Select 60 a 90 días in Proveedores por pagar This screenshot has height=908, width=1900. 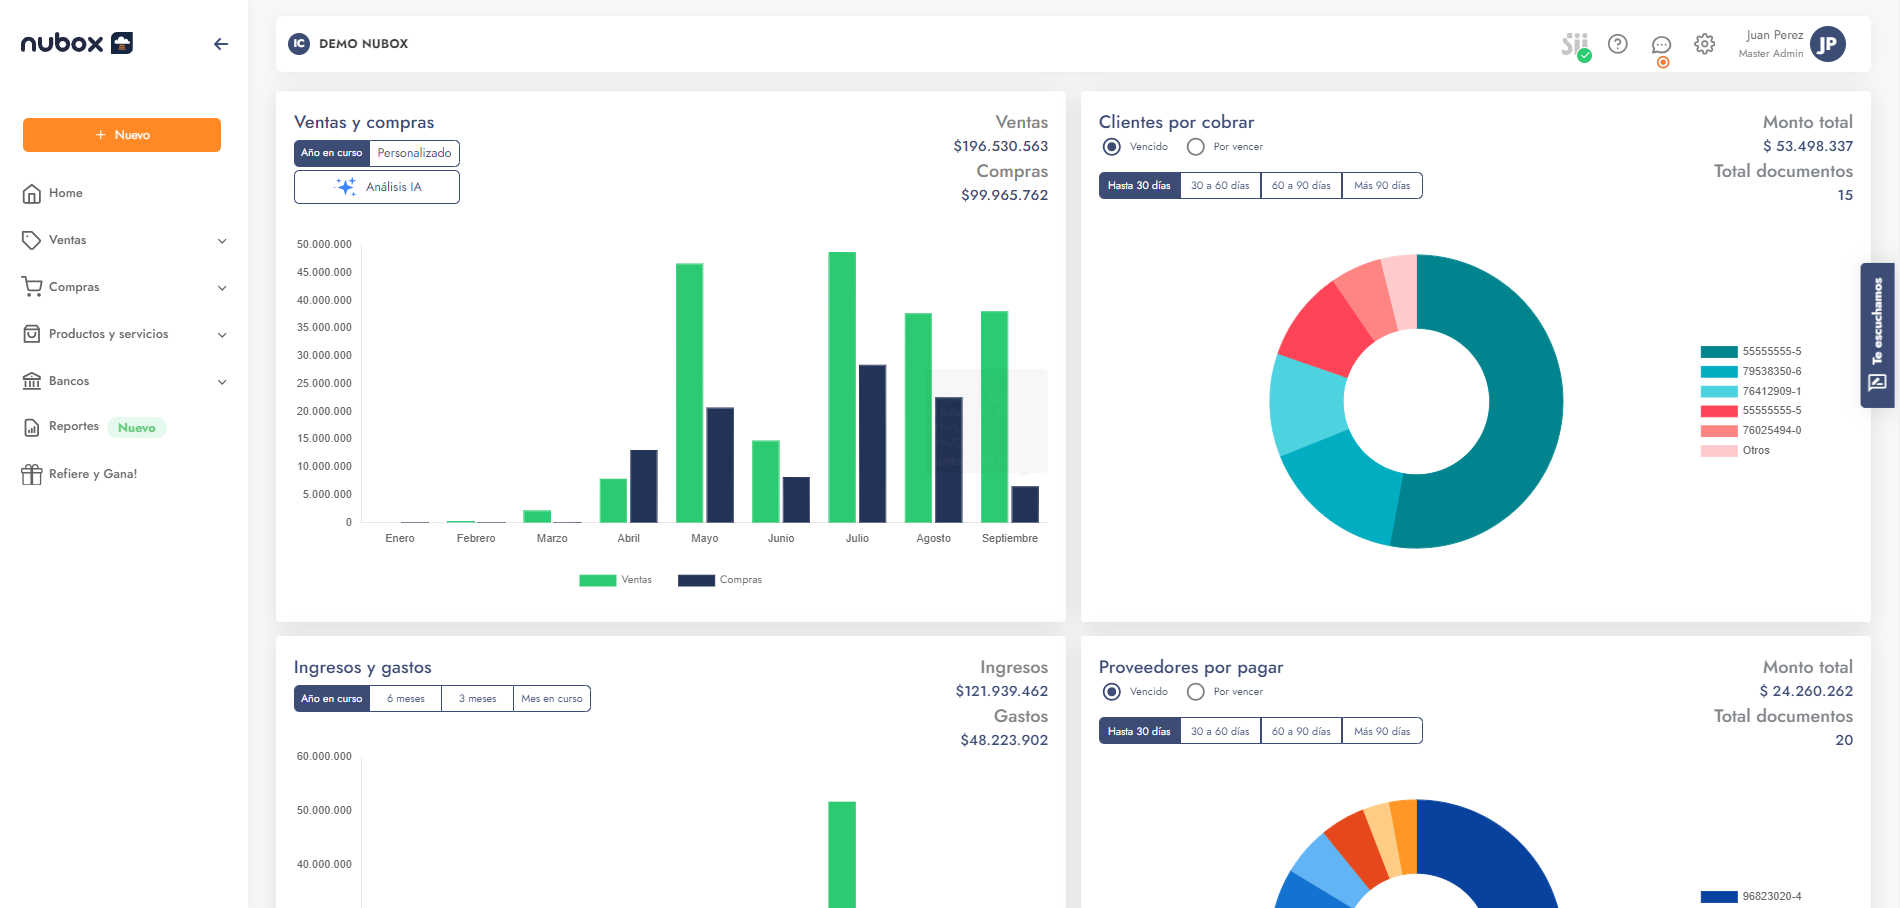click(x=1301, y=731)
